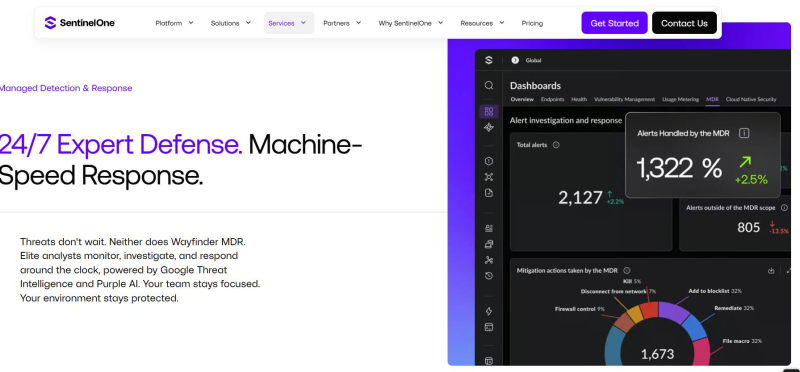Click bottom panel layout icon in sidebar
Image resolution: width=800 pixels, height=372 pixels.
point(489,361)
